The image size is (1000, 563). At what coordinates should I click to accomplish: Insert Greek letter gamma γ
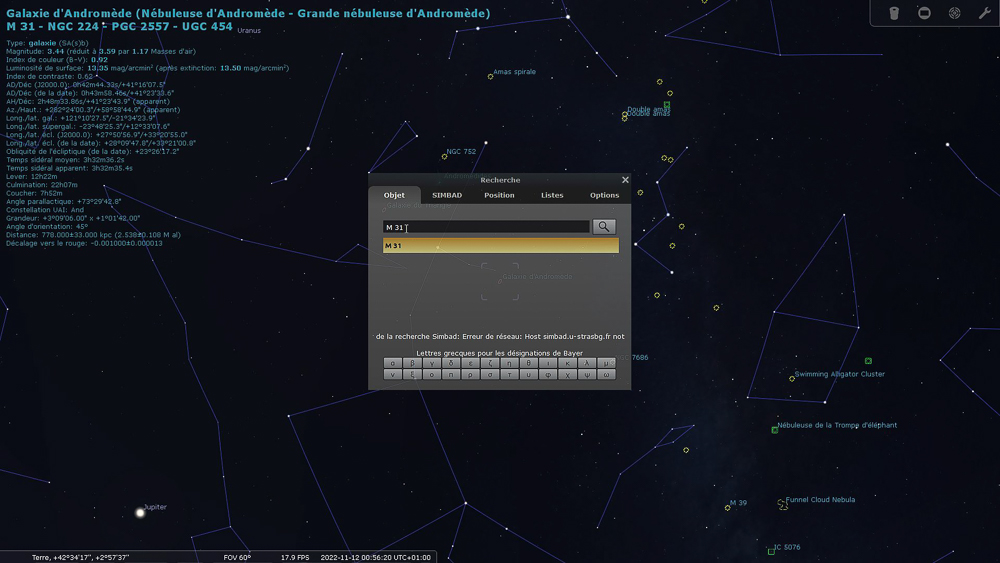coord(432,363)
